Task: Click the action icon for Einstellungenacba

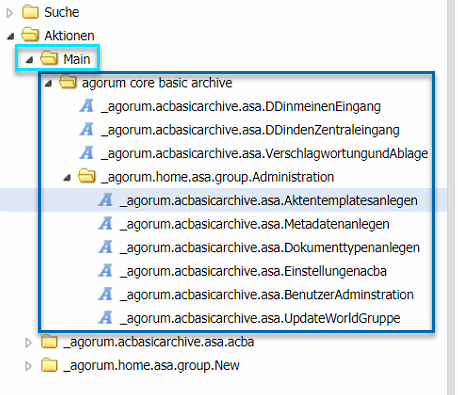Action: coord(105,270)
